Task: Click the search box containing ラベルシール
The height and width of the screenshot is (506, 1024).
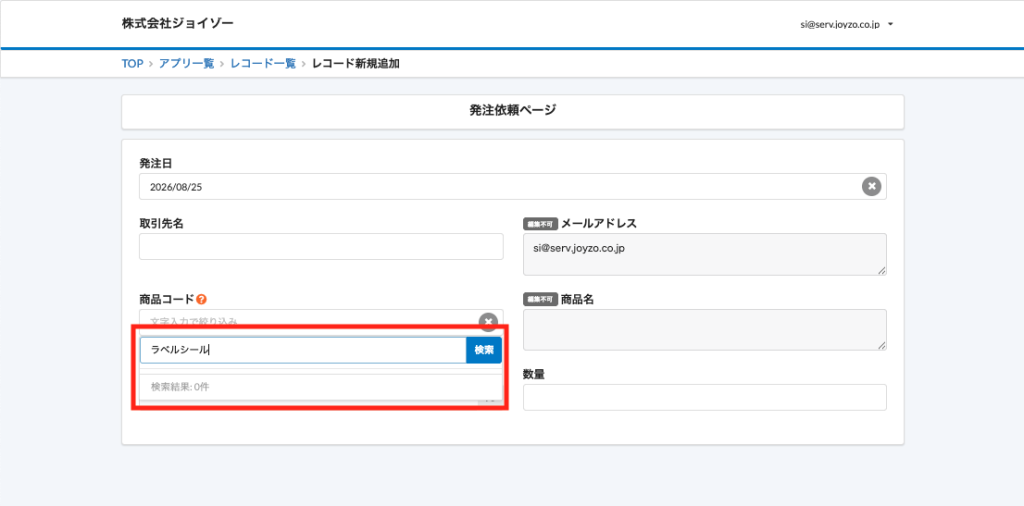Action: tap(303, 350)
